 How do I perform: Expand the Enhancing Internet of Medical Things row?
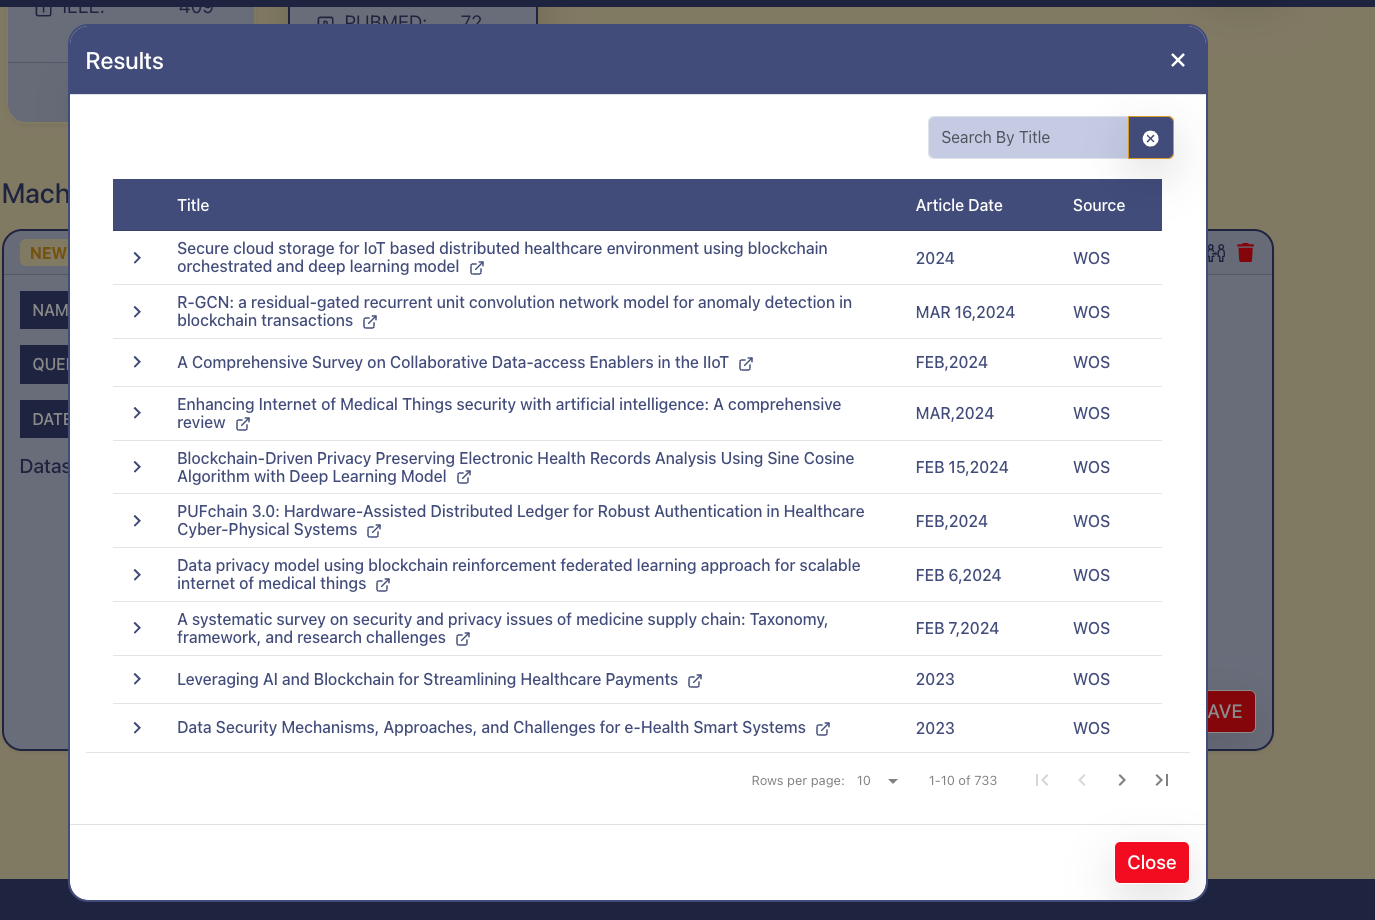click(137, 413)
